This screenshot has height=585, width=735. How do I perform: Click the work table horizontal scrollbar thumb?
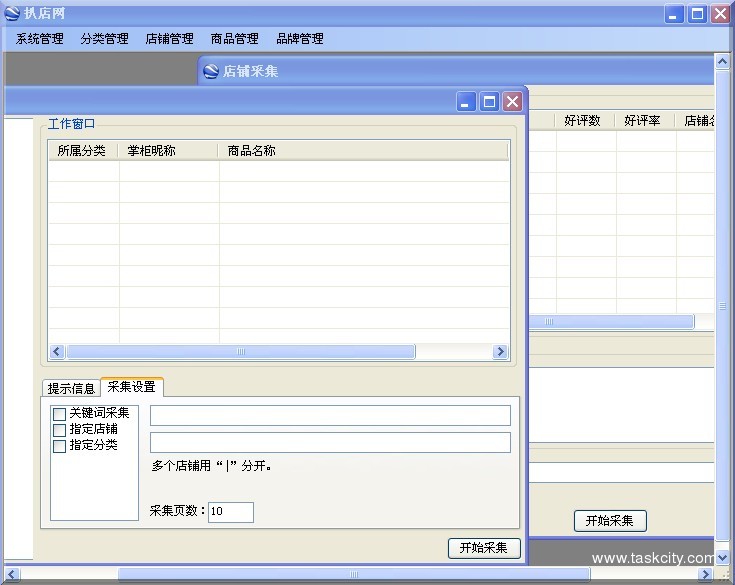pyautogui.click(x=241, y=352)
